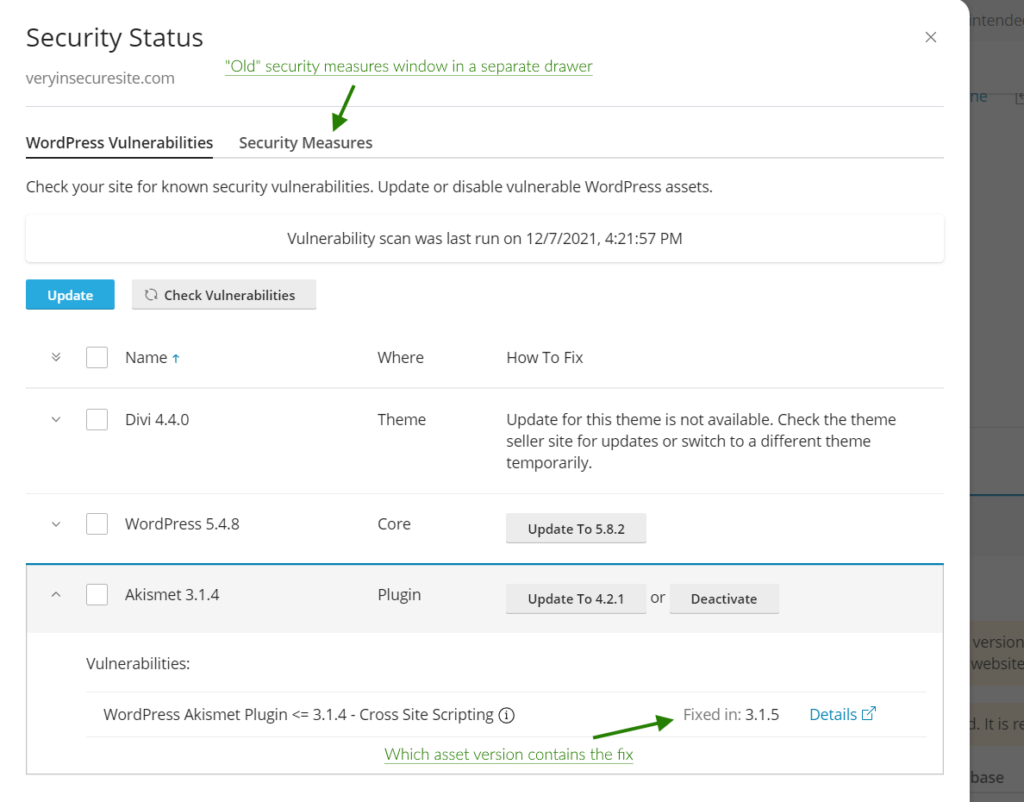Click Update To 4.2.1 button
Screen dimensions: 1024x802
[x=576, y=598]
